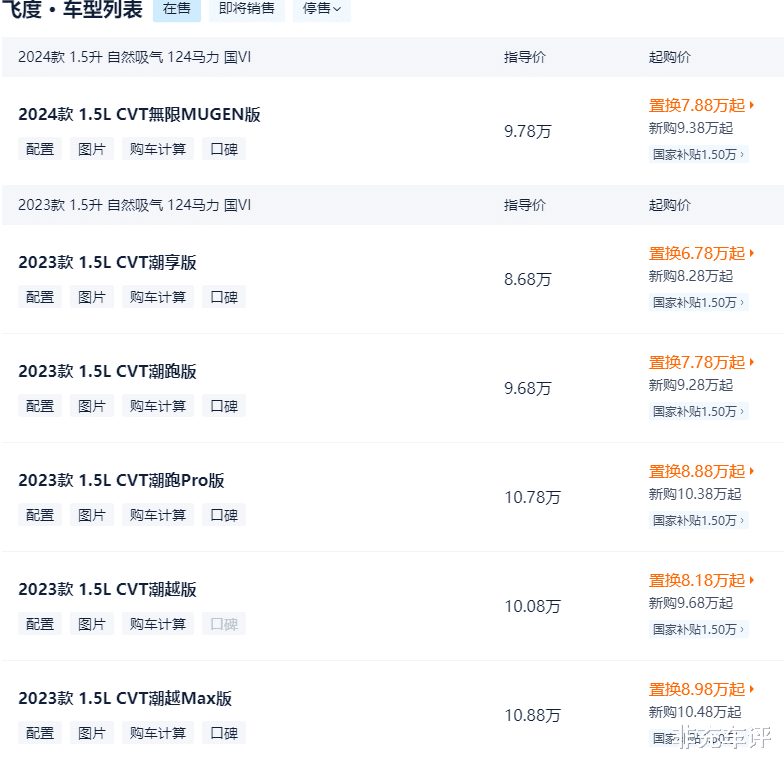Open 2024款 1.5L CVT無限MUGEN版 model link

pos(139,114)
